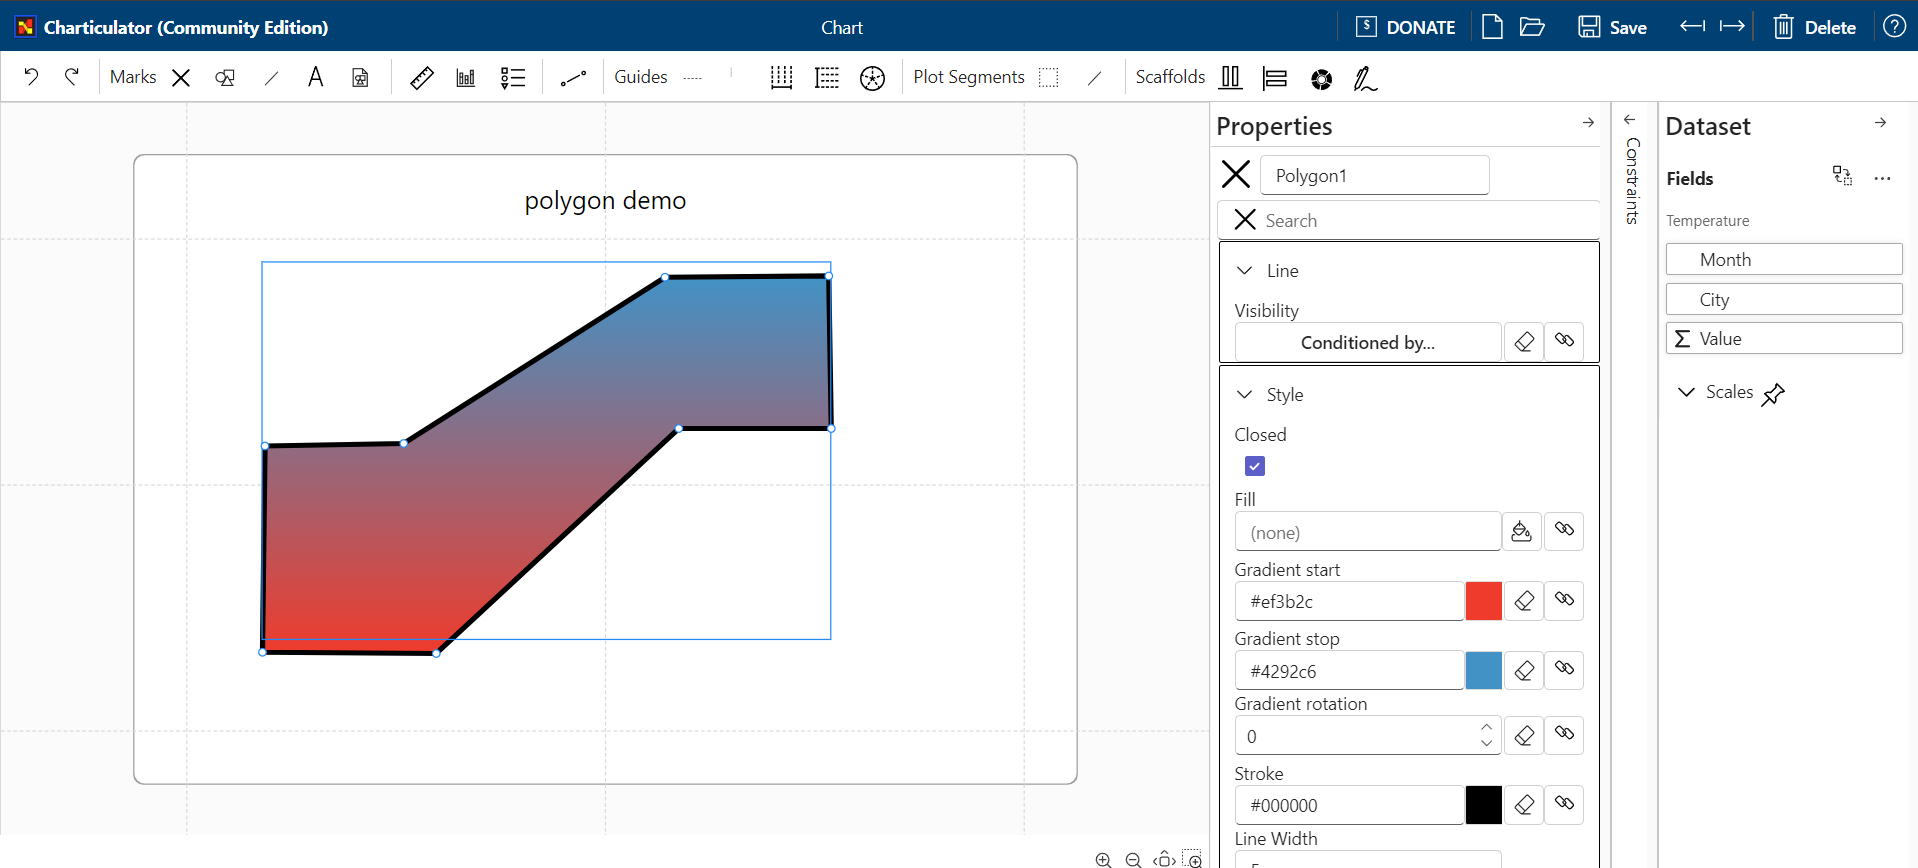This screenshot has width=1918, height=868.
Task: Open an existing chart file
Action: (x=1532, y=27)
